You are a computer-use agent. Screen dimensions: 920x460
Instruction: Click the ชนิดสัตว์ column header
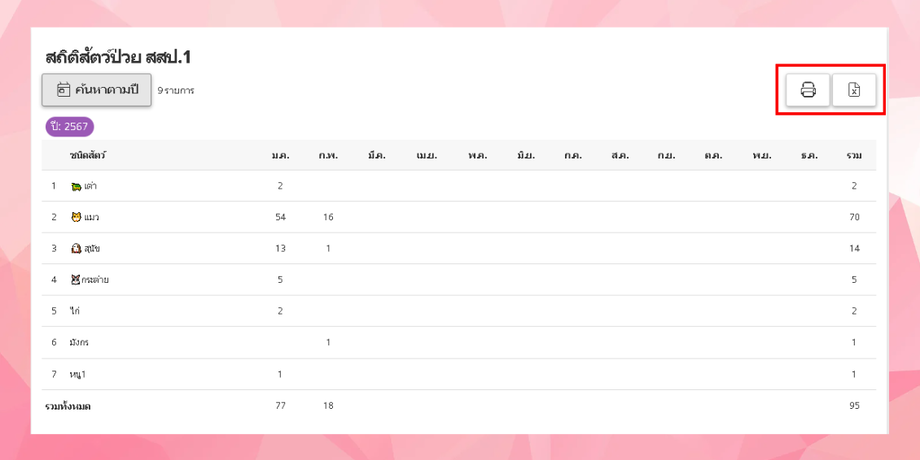click(88, 155)
